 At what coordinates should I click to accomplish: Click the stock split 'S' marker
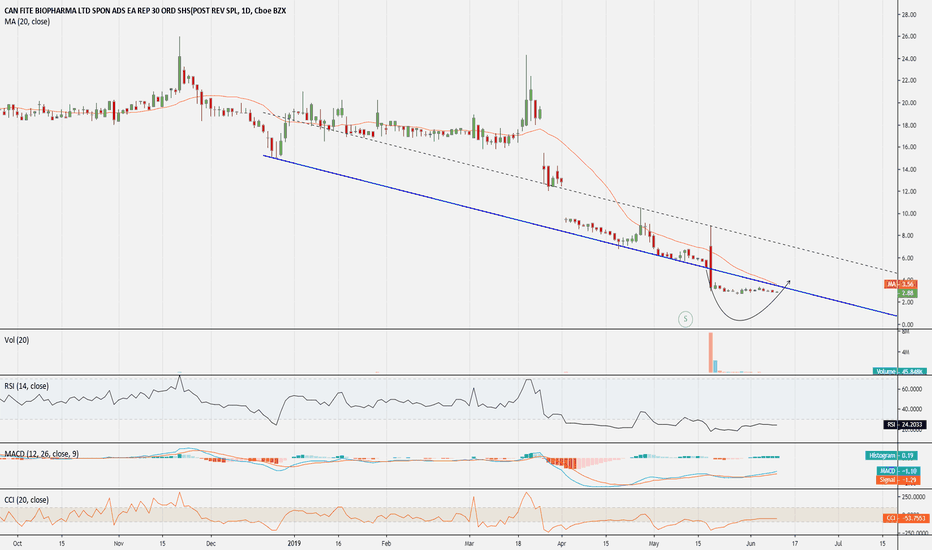click(685, 319)
